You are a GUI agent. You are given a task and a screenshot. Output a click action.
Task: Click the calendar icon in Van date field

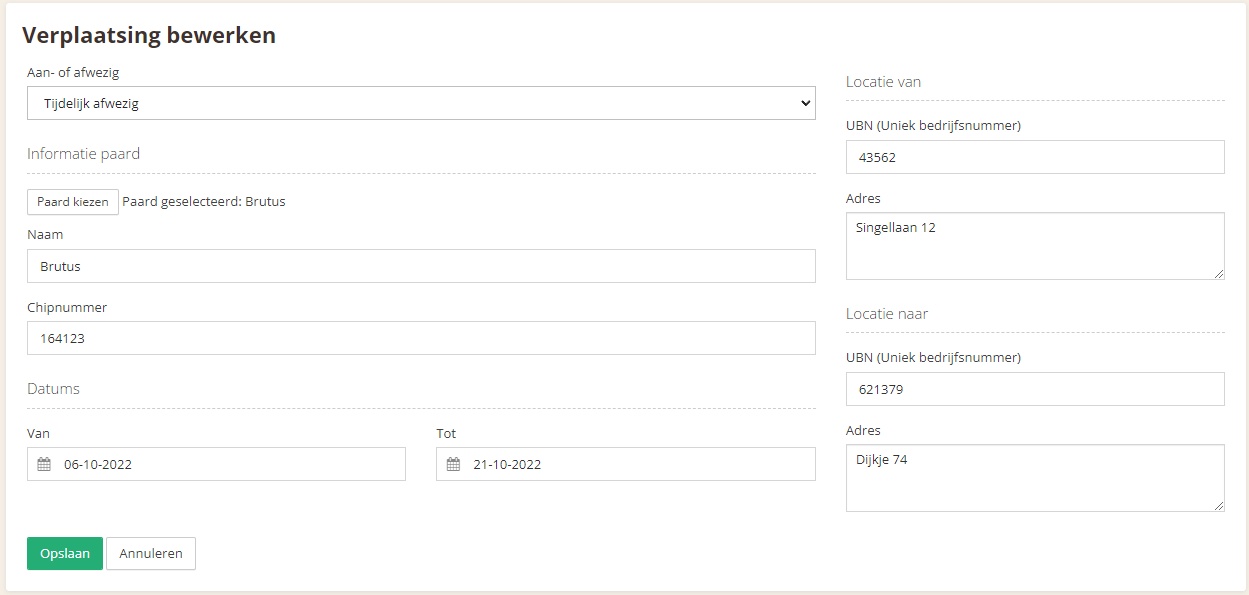[44, 464]
